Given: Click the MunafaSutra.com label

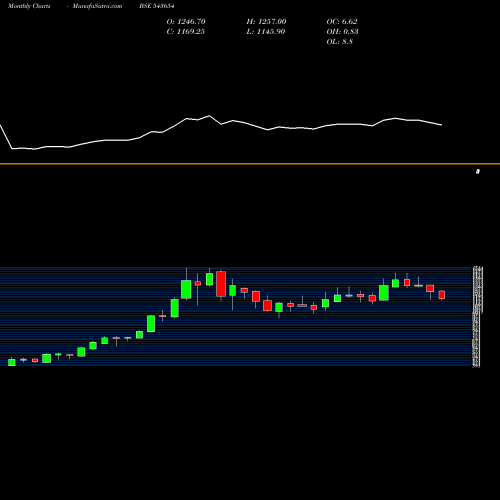Looking at the screenshot, I should [97, 6].
